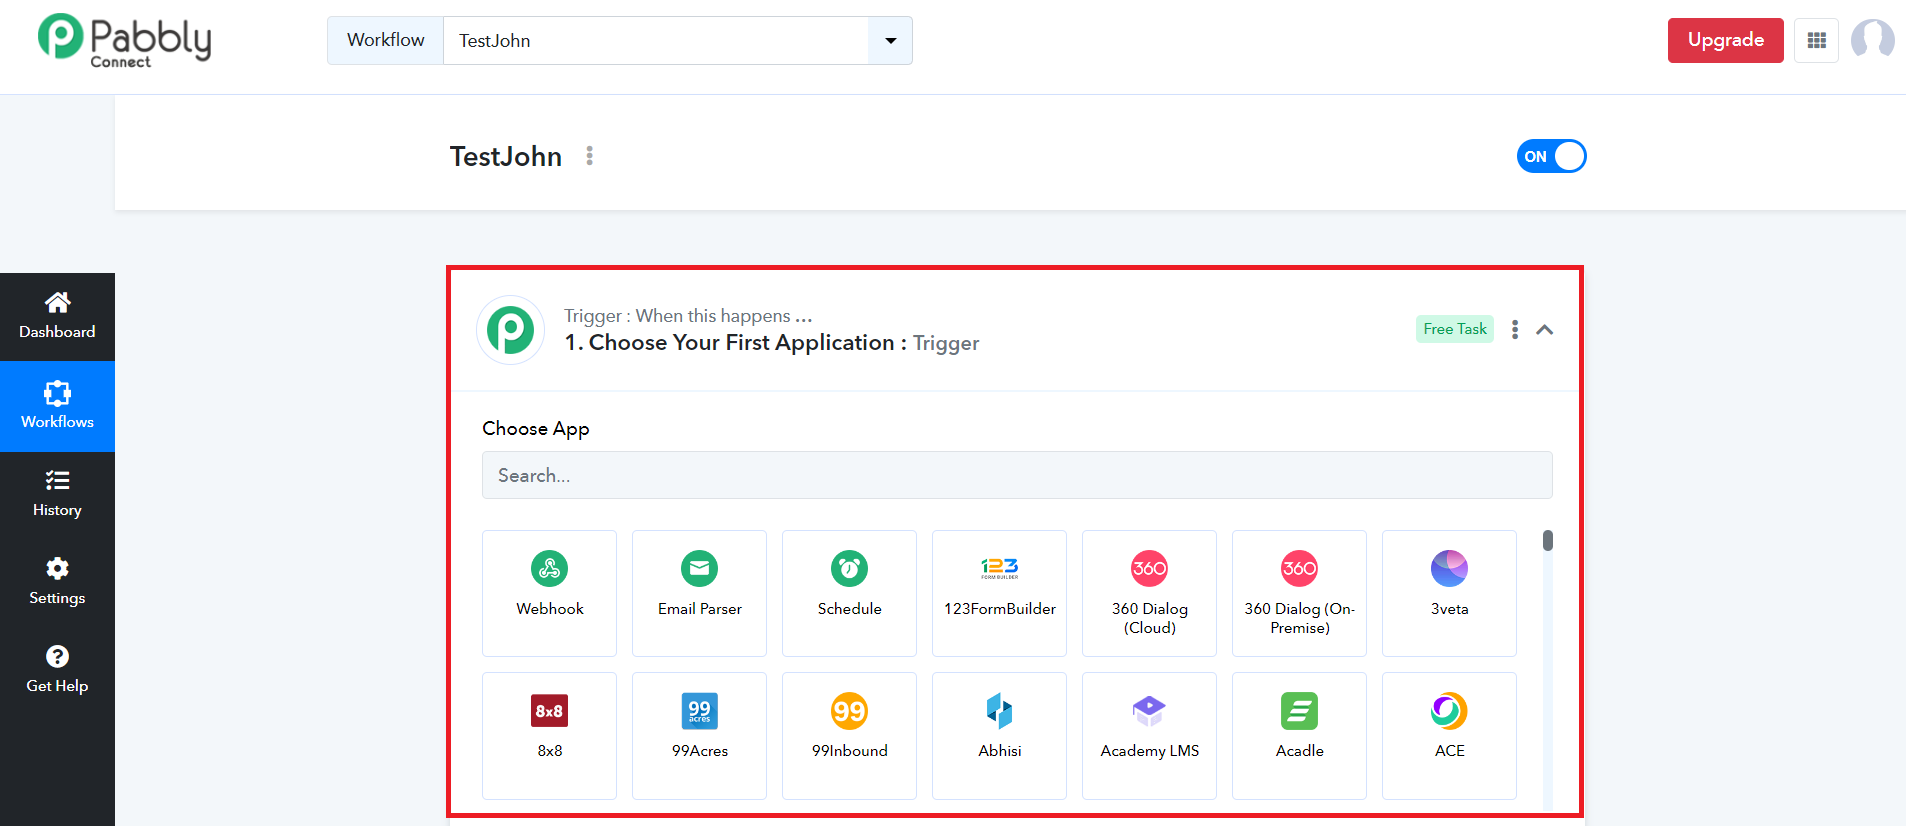Select the Webhook app

(549, 593)
